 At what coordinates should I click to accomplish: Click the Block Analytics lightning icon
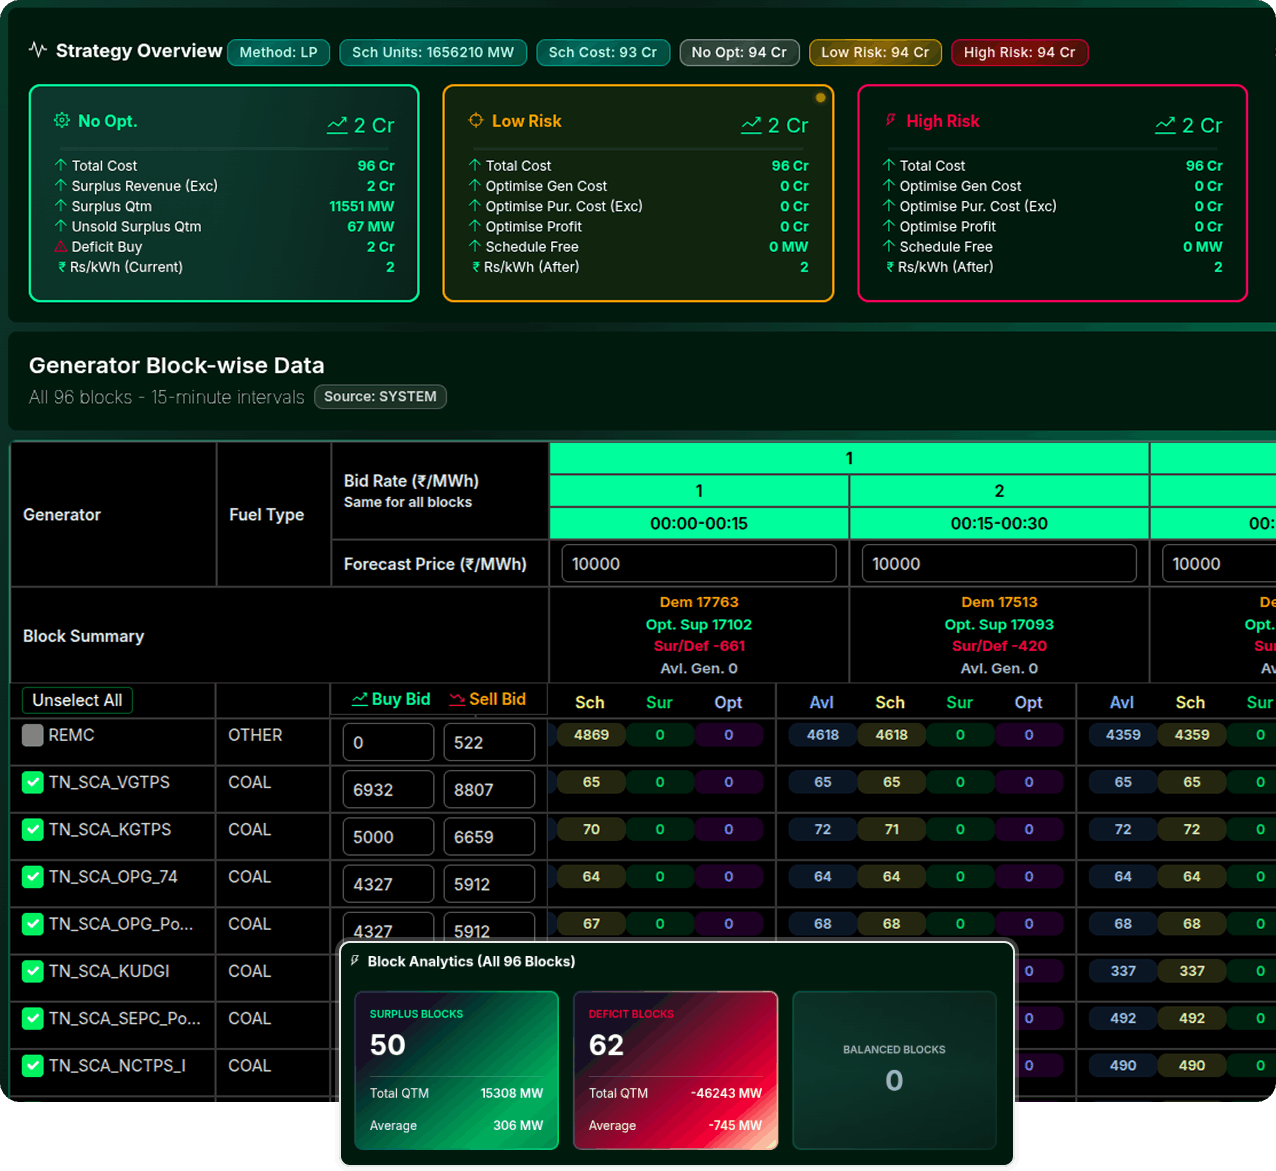click(355, 961)
